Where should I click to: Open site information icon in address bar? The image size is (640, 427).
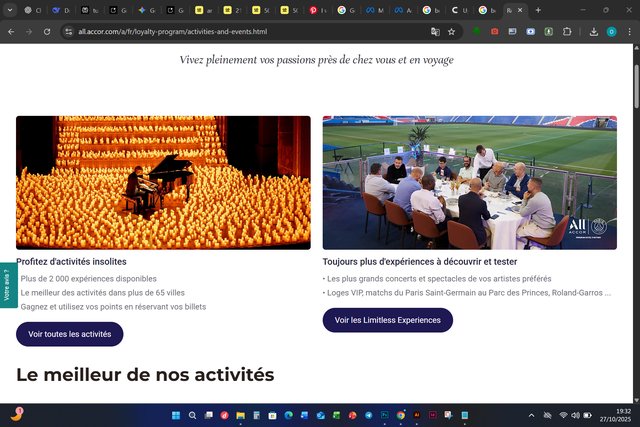pos(69,31)
